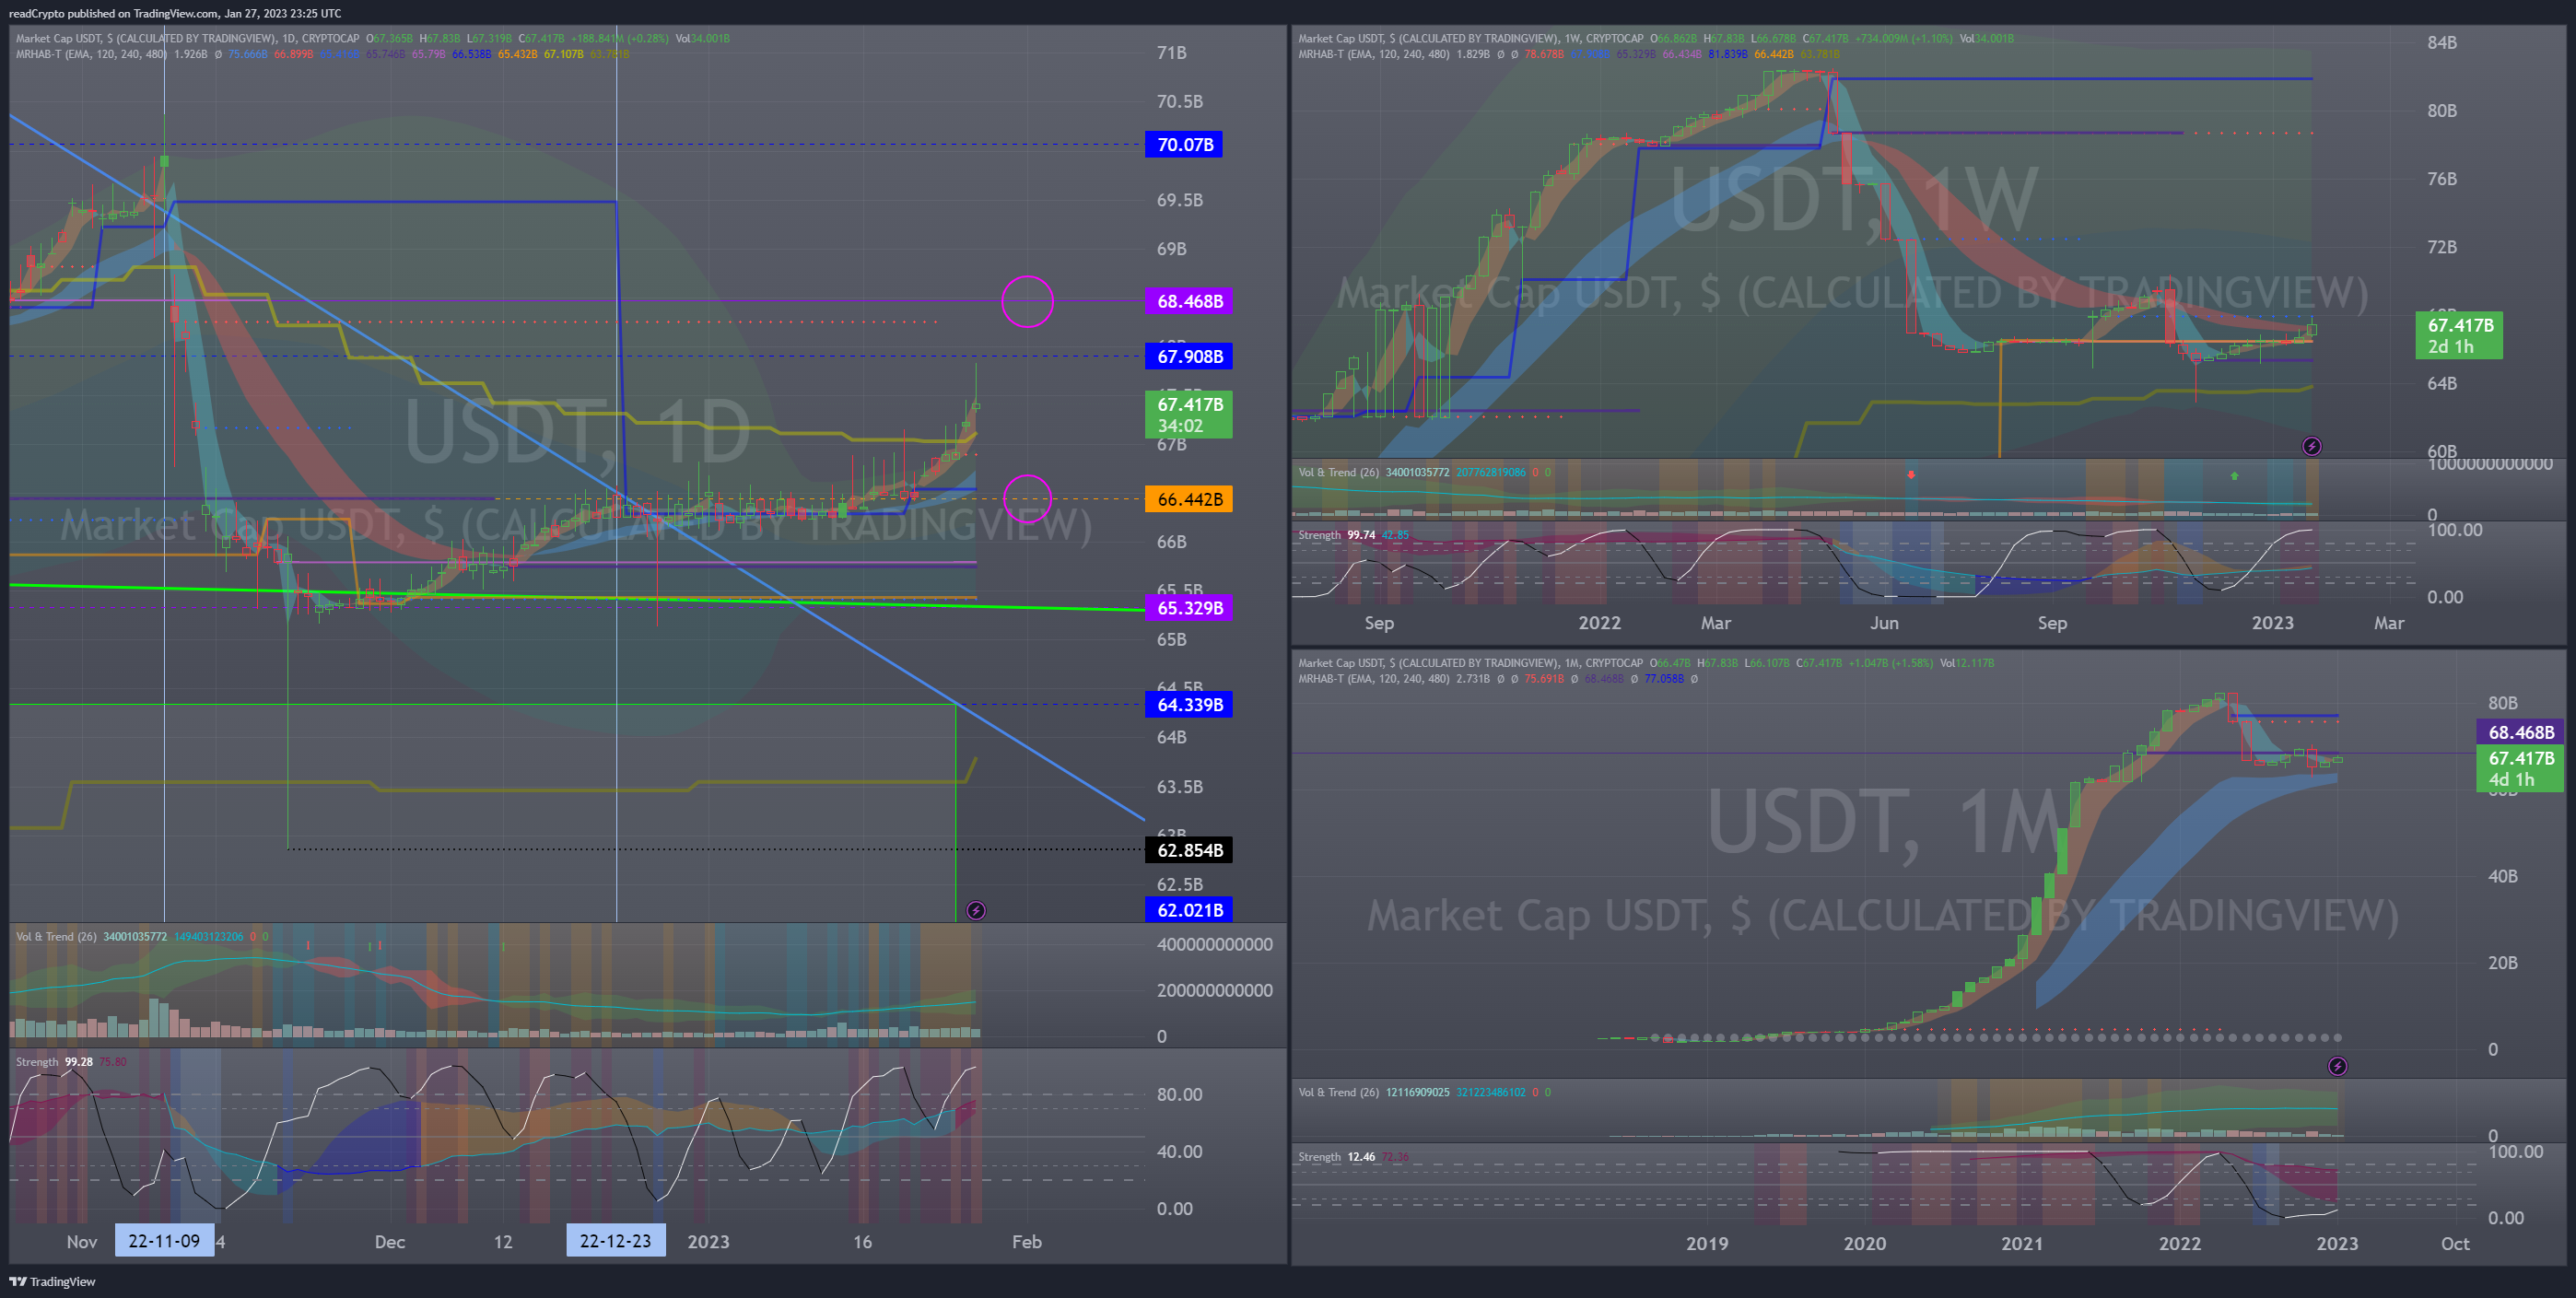Viewport: 2576px width, 1298px height.
Task: Select the purple 68.468B price label on daily chart
Action: 1189,301
